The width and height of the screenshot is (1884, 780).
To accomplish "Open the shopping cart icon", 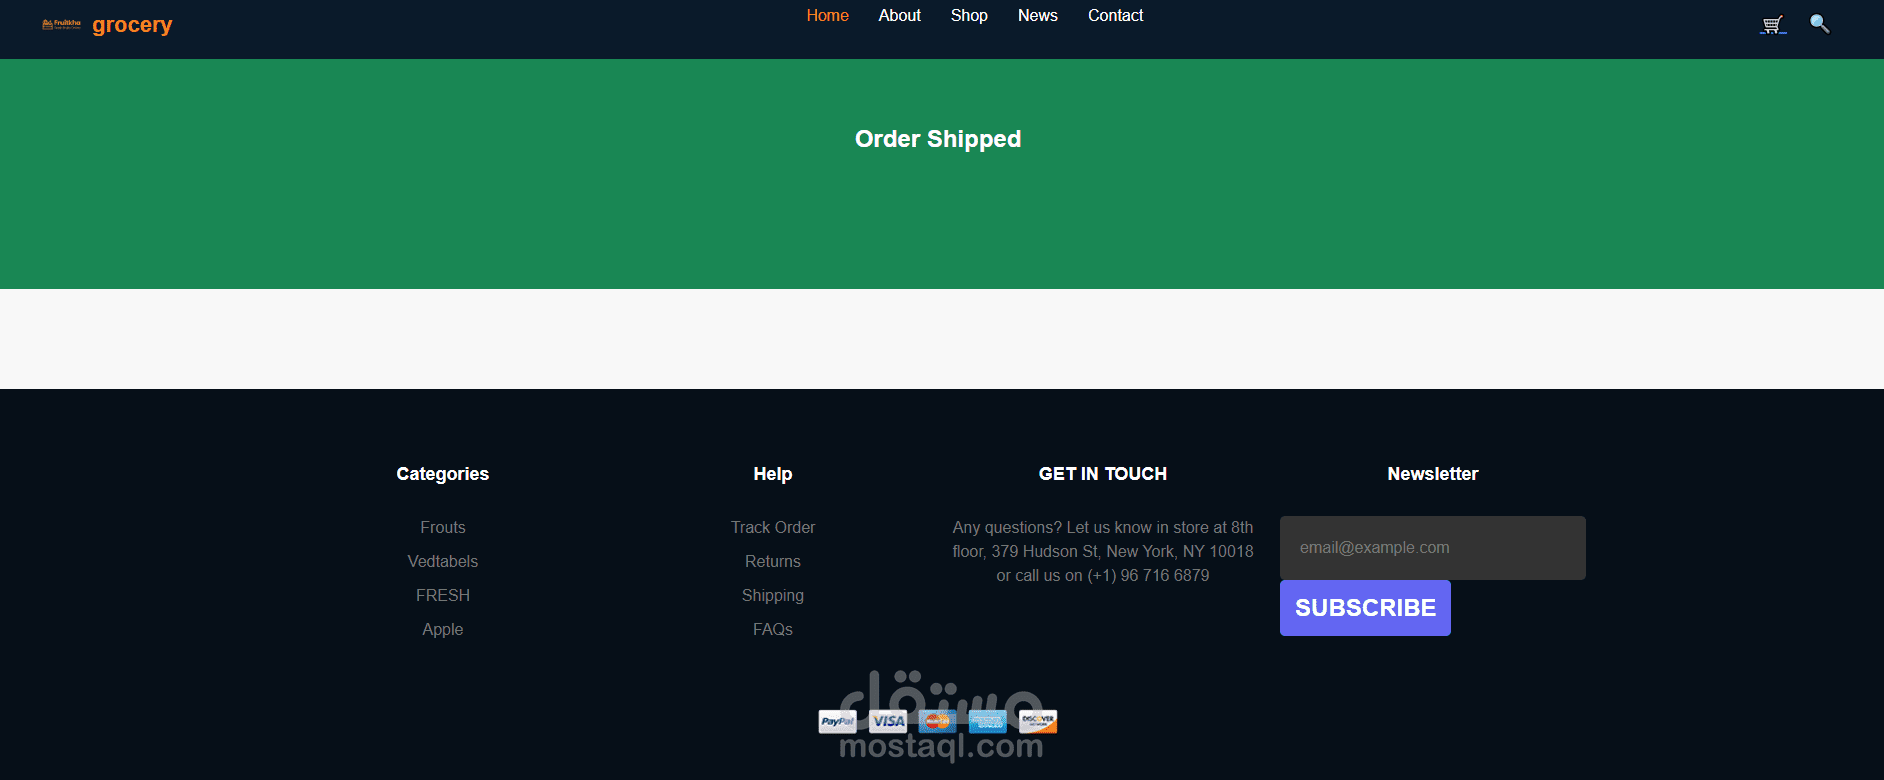I will [1773, 24].
